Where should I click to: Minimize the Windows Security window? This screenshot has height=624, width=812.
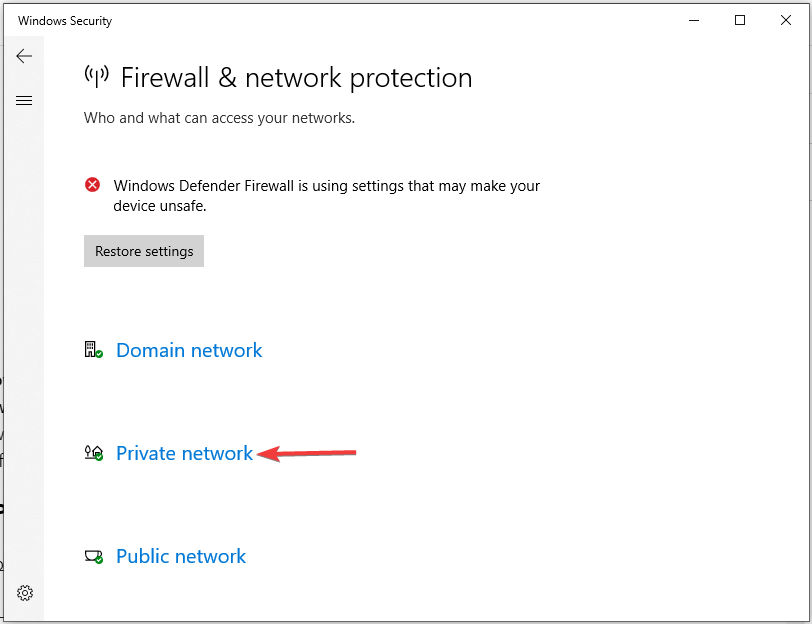coord(694,20)
